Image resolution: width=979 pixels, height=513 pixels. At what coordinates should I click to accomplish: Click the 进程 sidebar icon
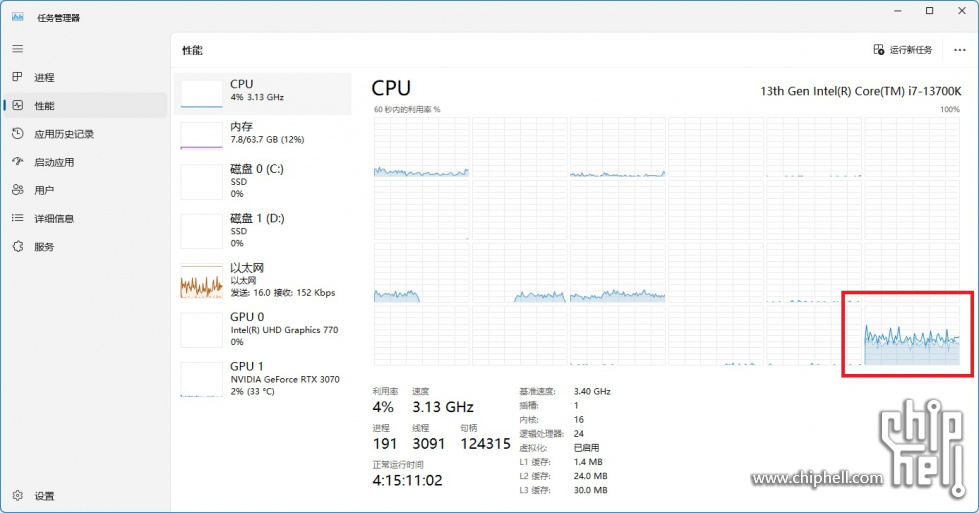[17, 77]
